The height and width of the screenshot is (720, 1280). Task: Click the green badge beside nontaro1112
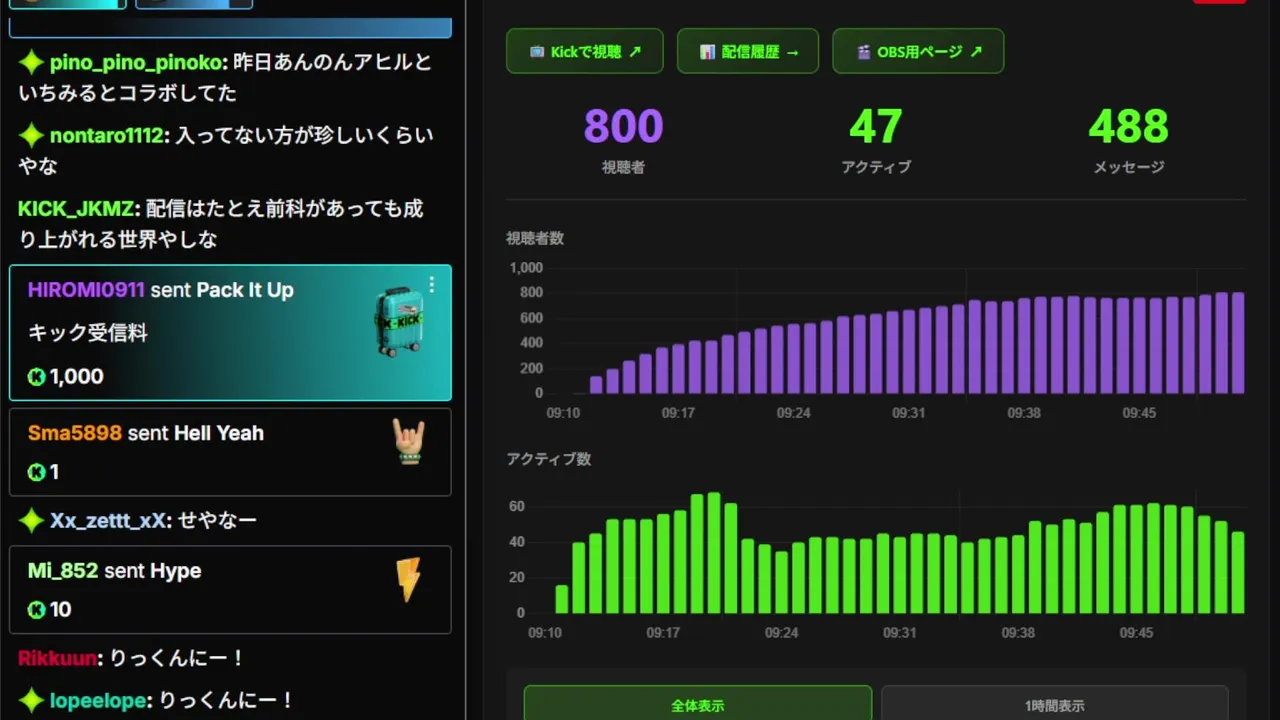click(32, 136)
